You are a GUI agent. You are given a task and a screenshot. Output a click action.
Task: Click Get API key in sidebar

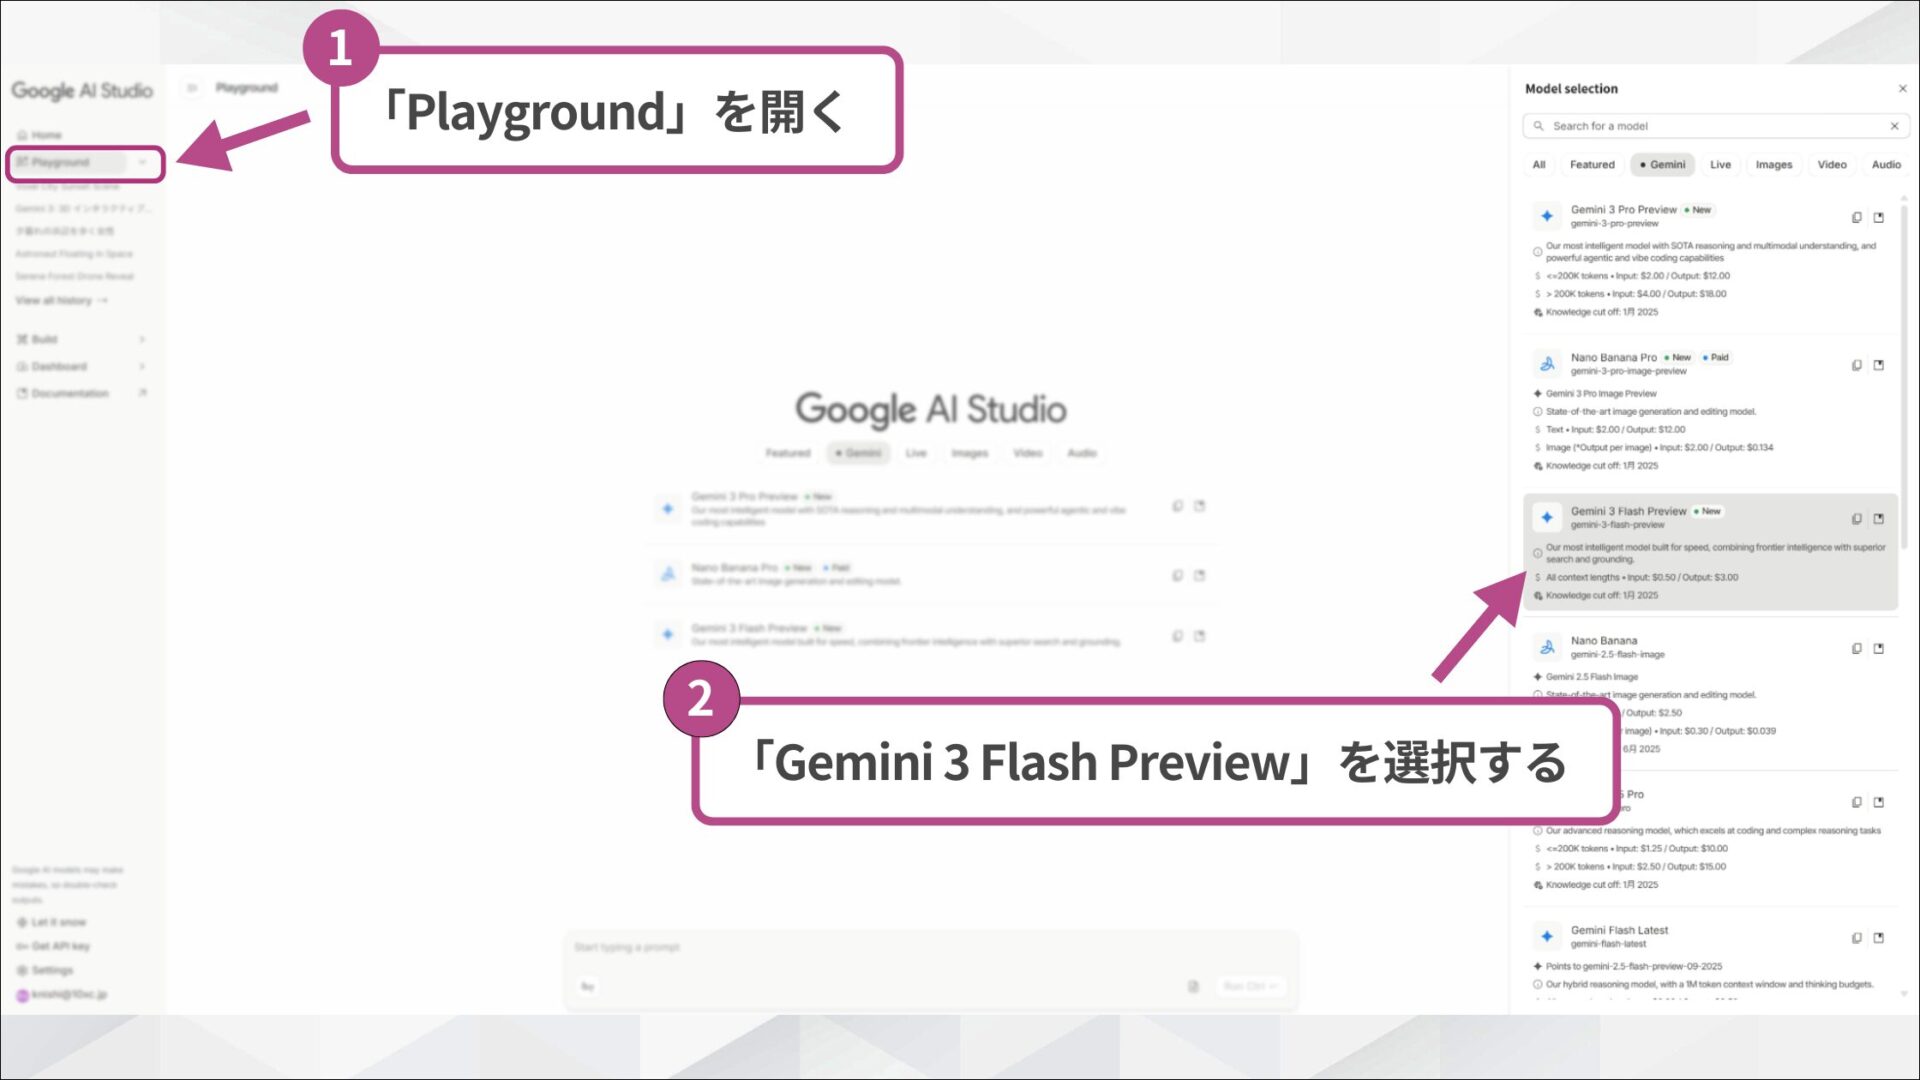[x=54, y=946]
